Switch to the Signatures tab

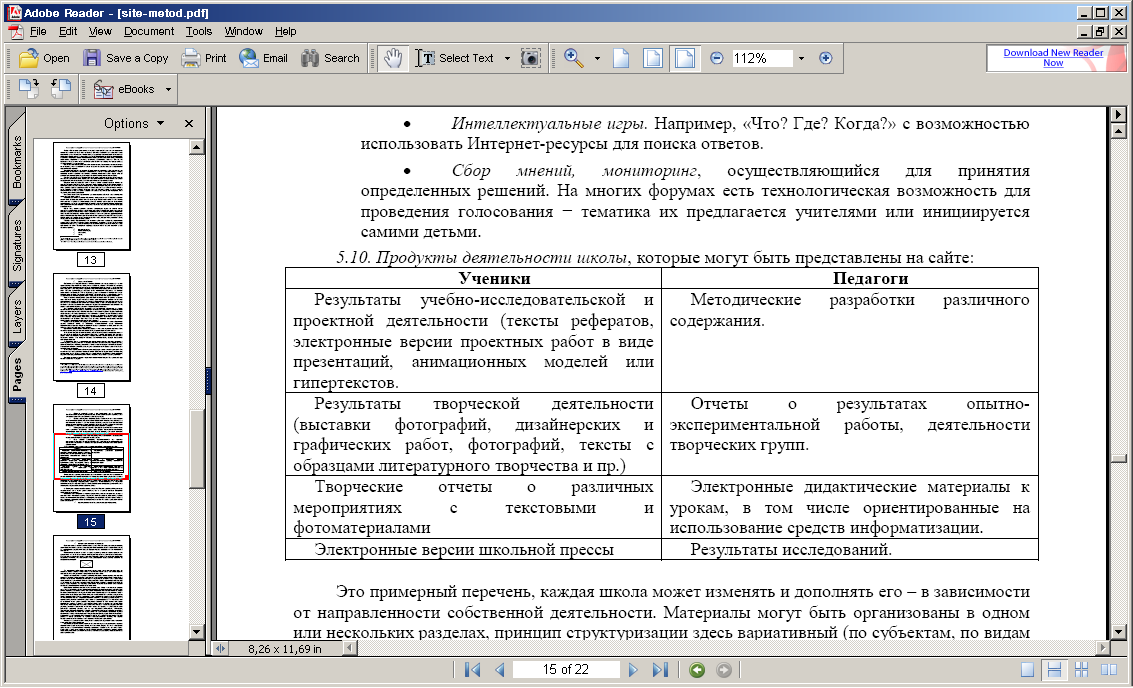click(x=17, y=246)
